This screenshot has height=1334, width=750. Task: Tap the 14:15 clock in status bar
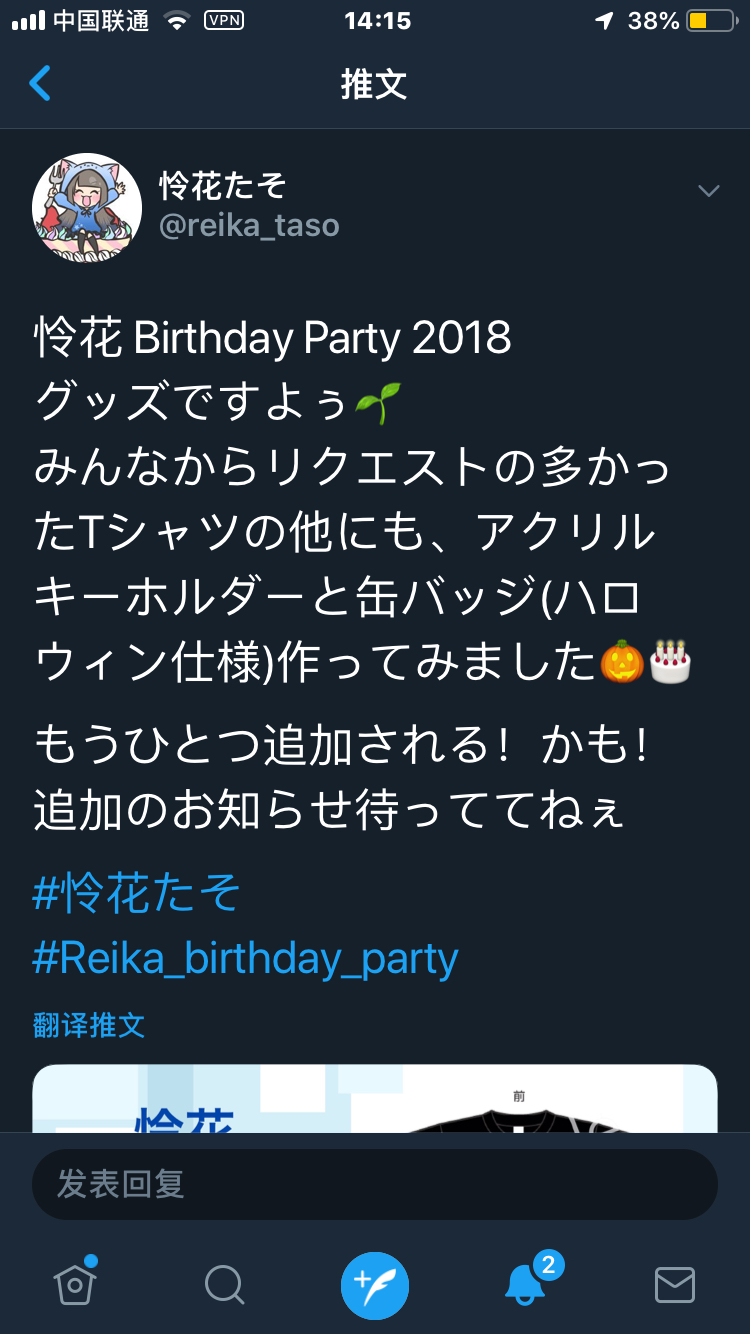[377, 21]
